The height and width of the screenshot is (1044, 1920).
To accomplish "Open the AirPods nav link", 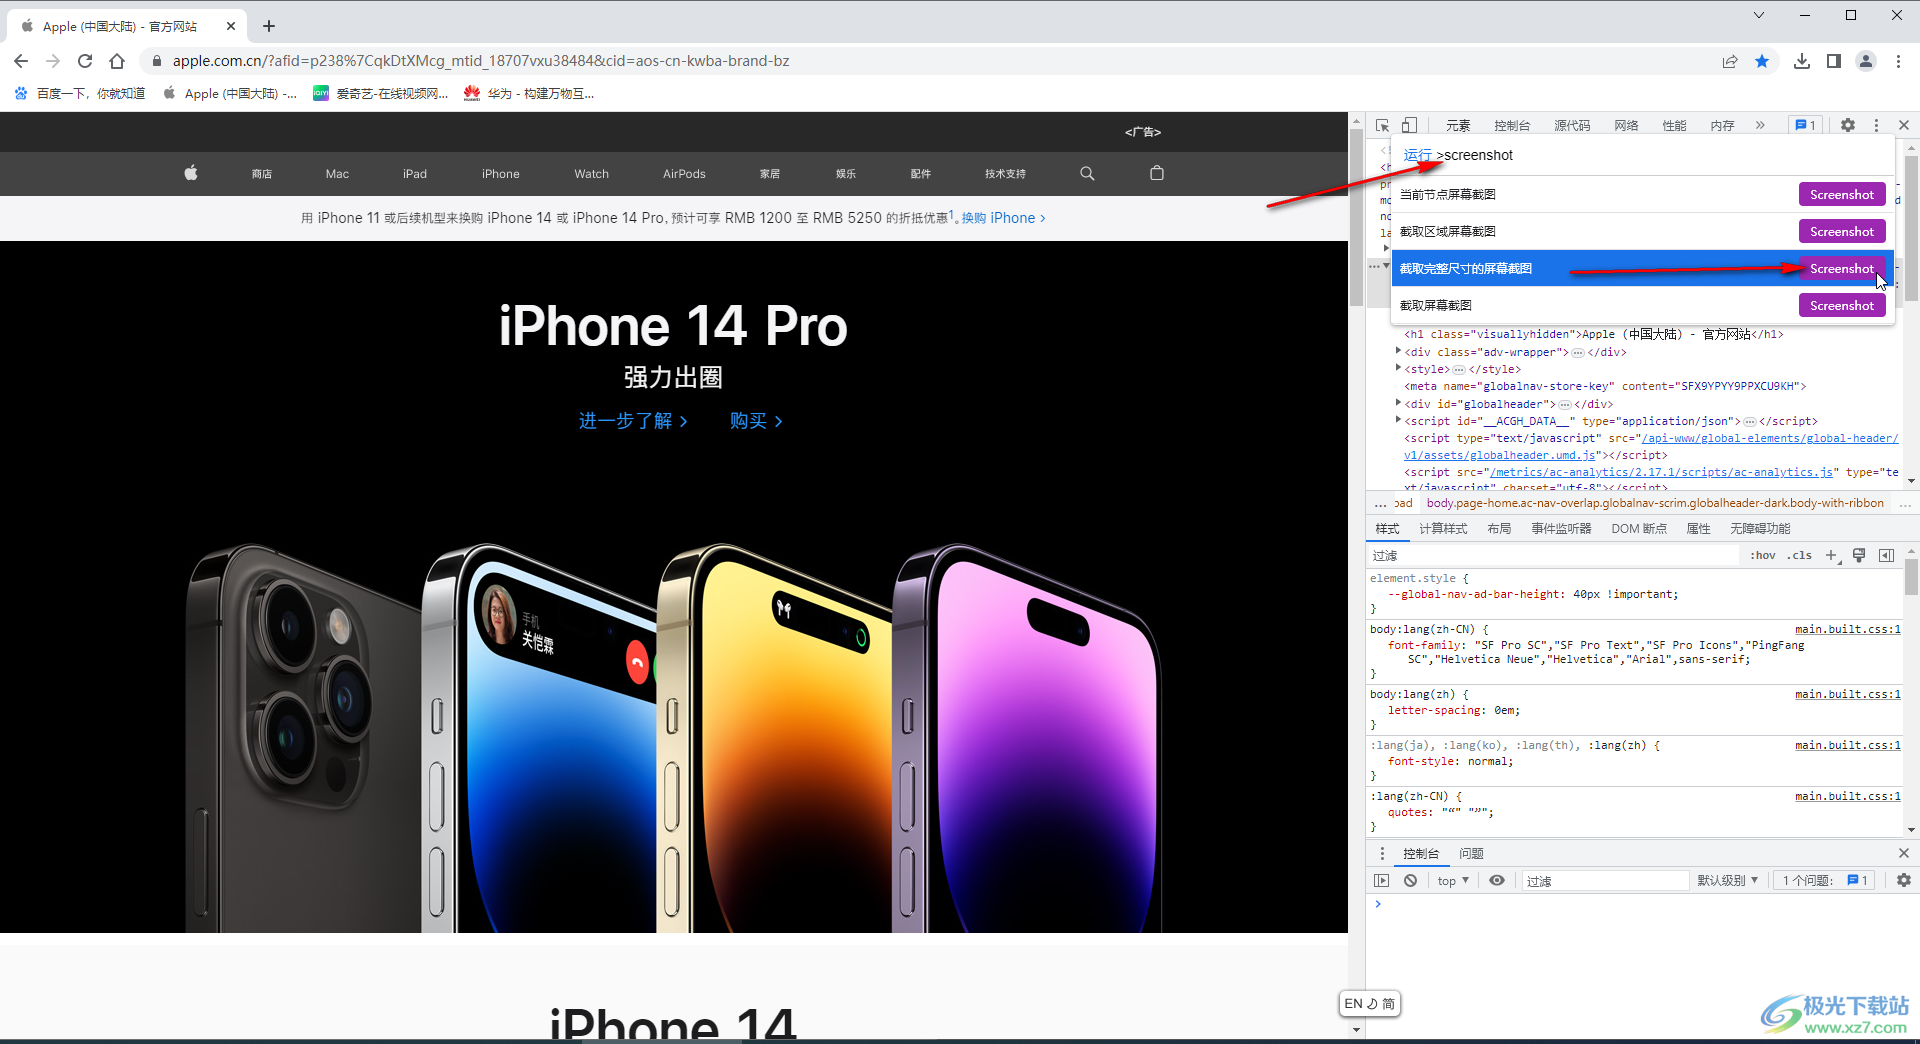I will coord(684,174).
